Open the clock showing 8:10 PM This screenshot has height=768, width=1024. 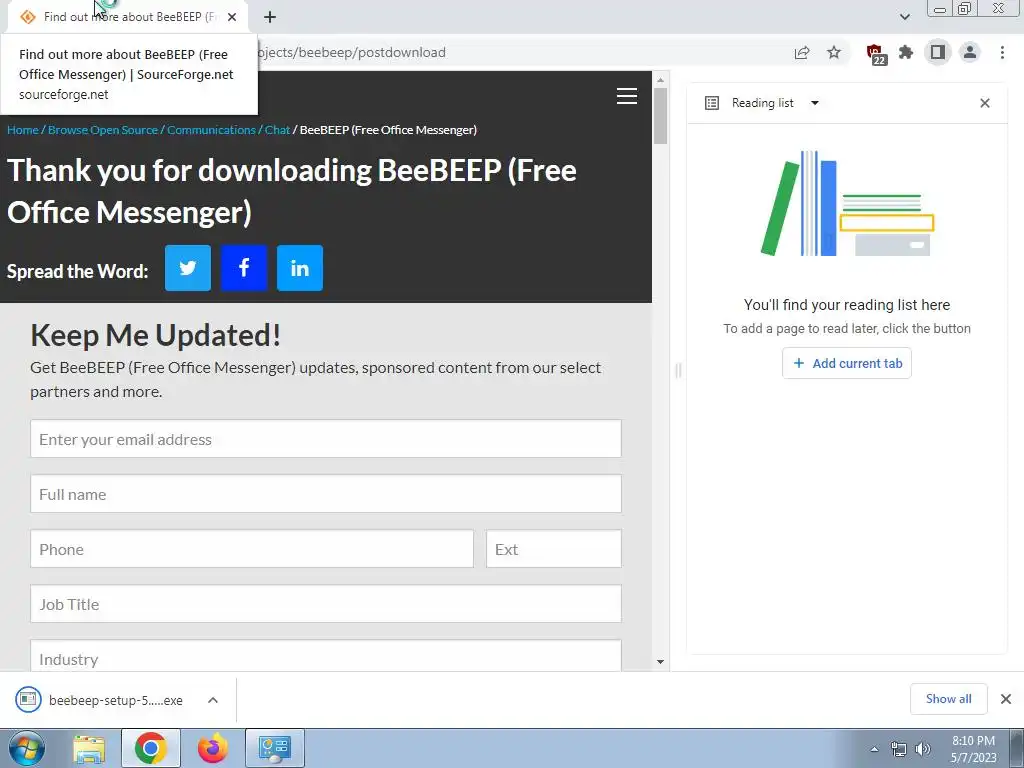(973, 749)
